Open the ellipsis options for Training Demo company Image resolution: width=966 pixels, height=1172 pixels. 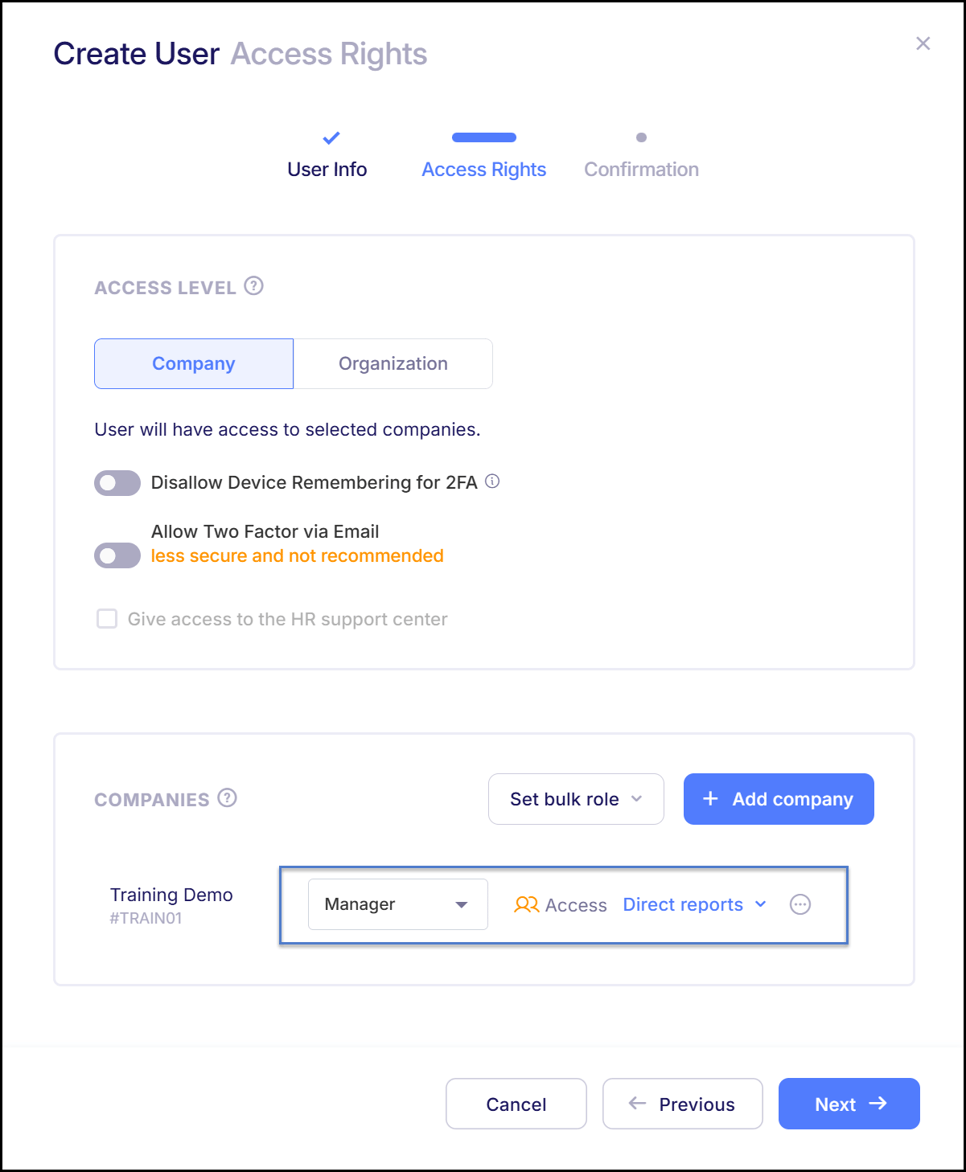(x=800, y=904)
